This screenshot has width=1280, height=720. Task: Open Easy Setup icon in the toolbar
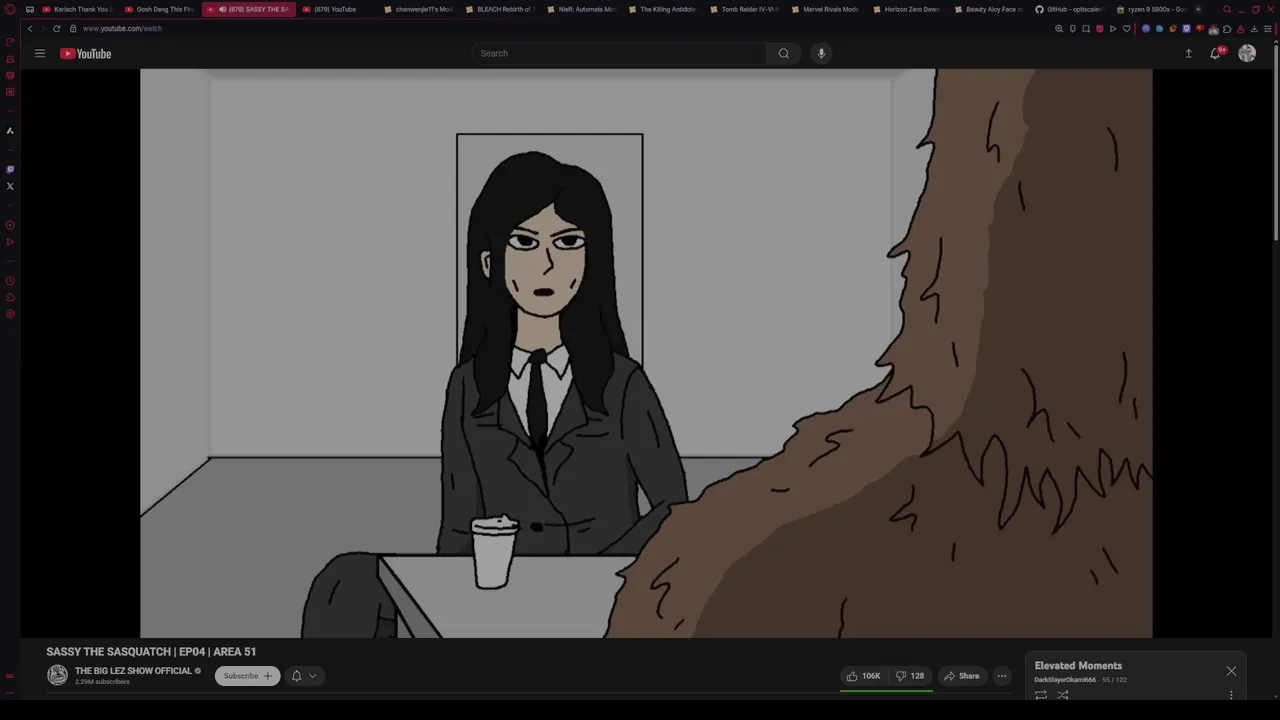pos(1267,29)
